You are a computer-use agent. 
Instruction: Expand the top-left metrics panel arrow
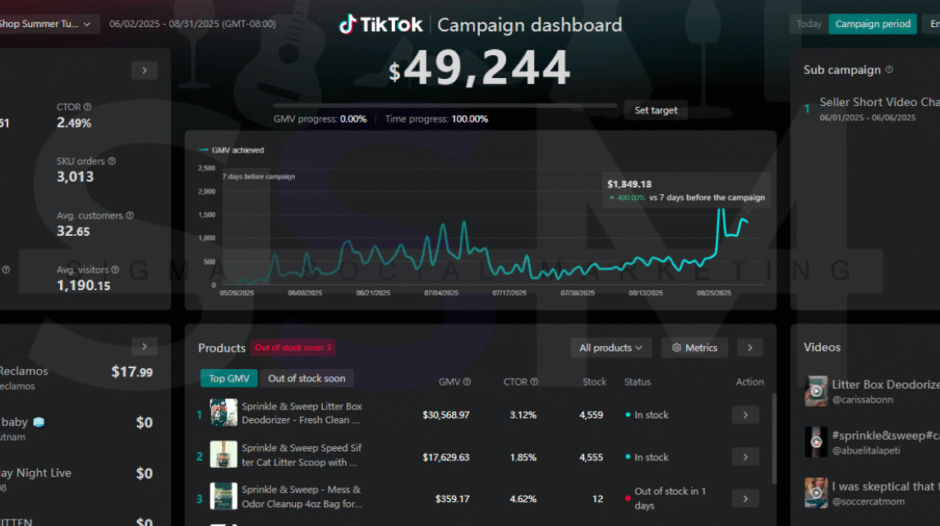tap(144, 71)
